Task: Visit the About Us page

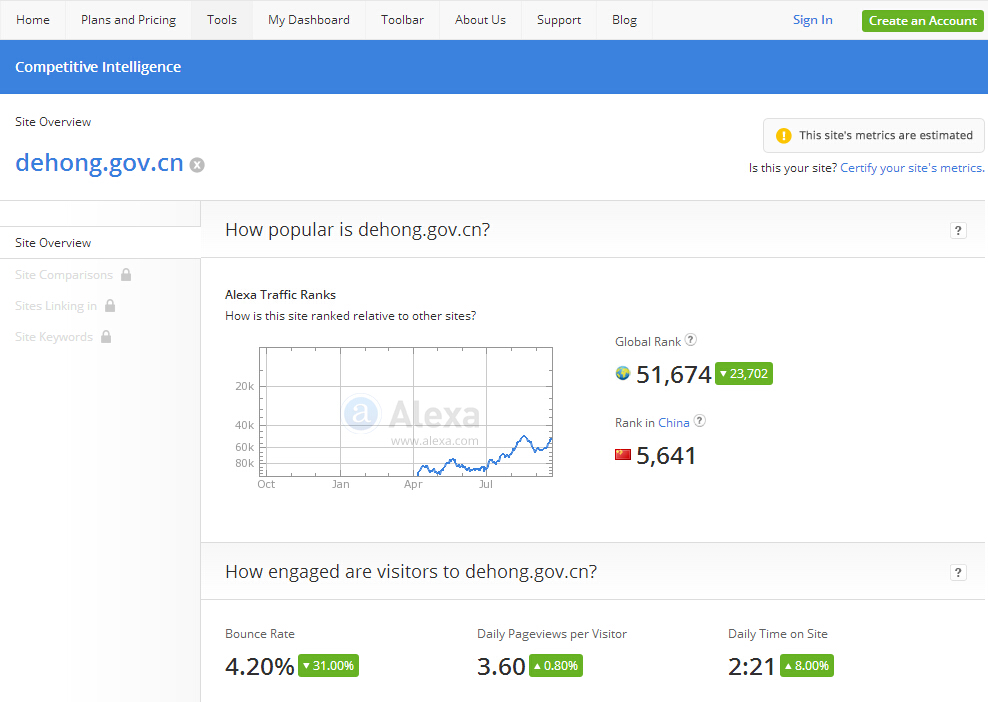Action: (x=480, y=20)
